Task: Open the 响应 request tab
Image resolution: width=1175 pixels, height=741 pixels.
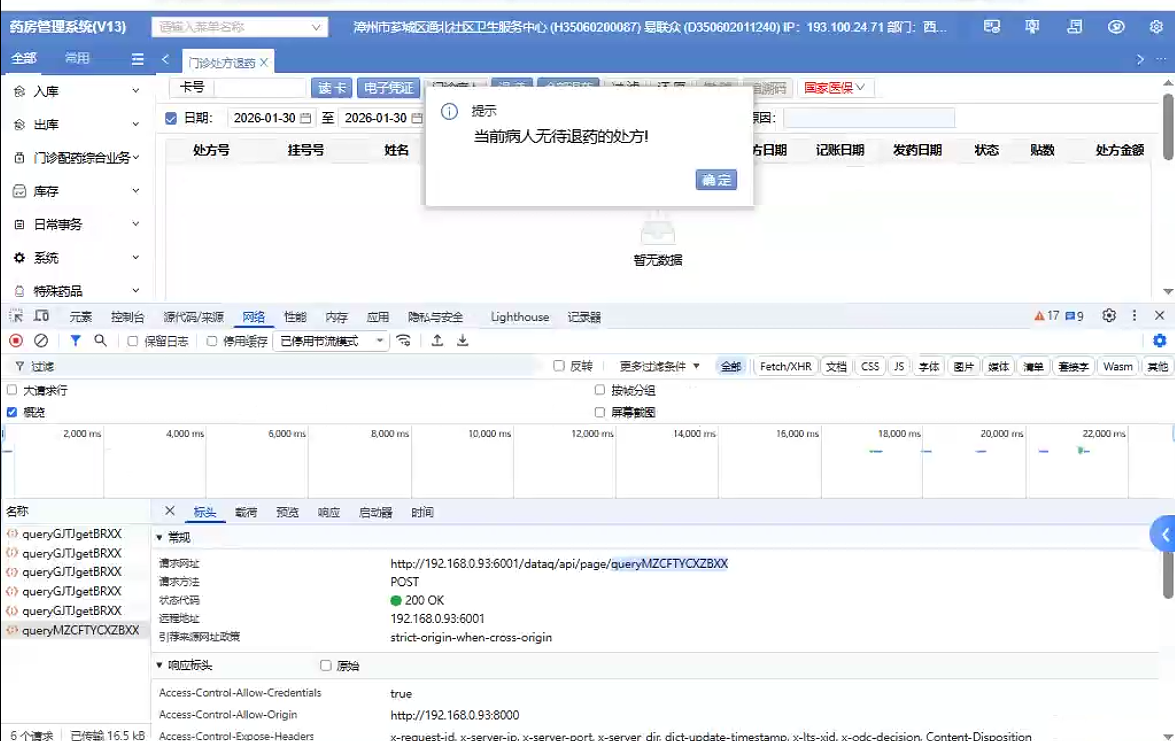Action: point(328,512)
